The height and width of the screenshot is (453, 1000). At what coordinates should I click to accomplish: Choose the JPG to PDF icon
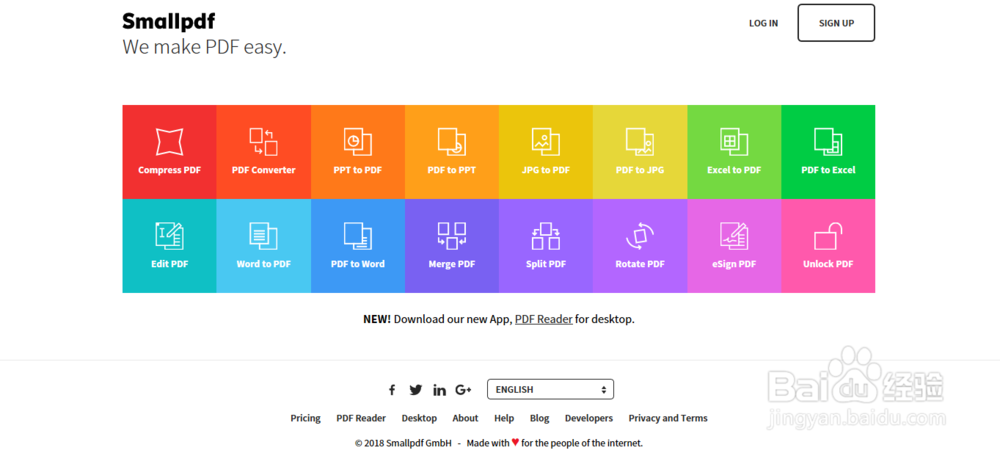[x=546, y=142]
